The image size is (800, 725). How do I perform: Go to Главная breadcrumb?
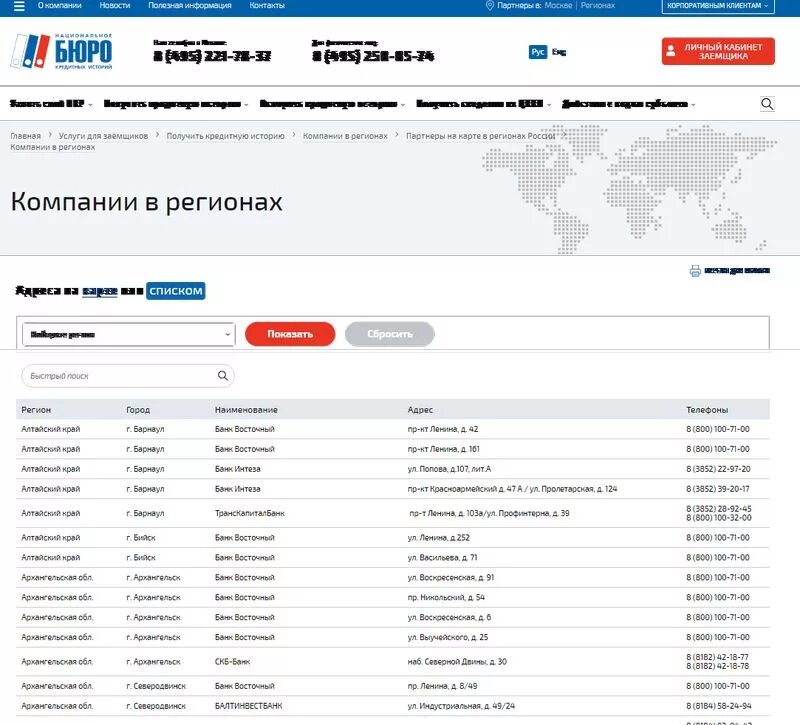26,136
